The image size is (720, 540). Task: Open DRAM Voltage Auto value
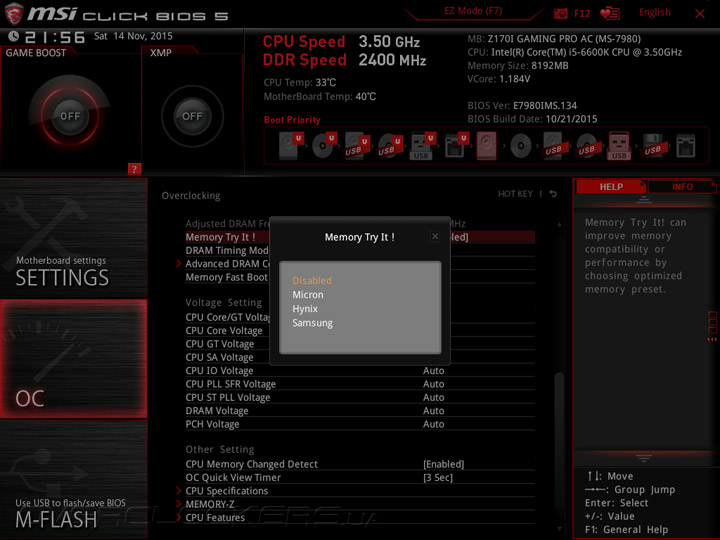(x=433, y=411)
